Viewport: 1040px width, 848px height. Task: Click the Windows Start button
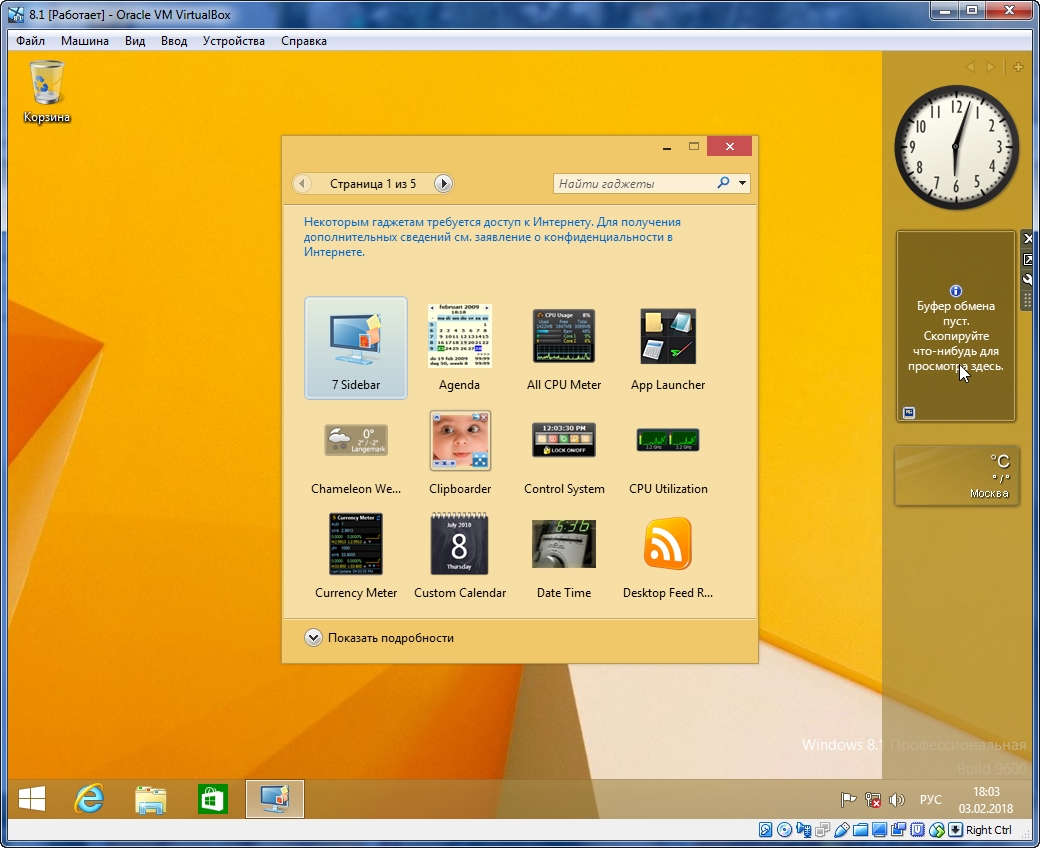(x=31, y=799)
